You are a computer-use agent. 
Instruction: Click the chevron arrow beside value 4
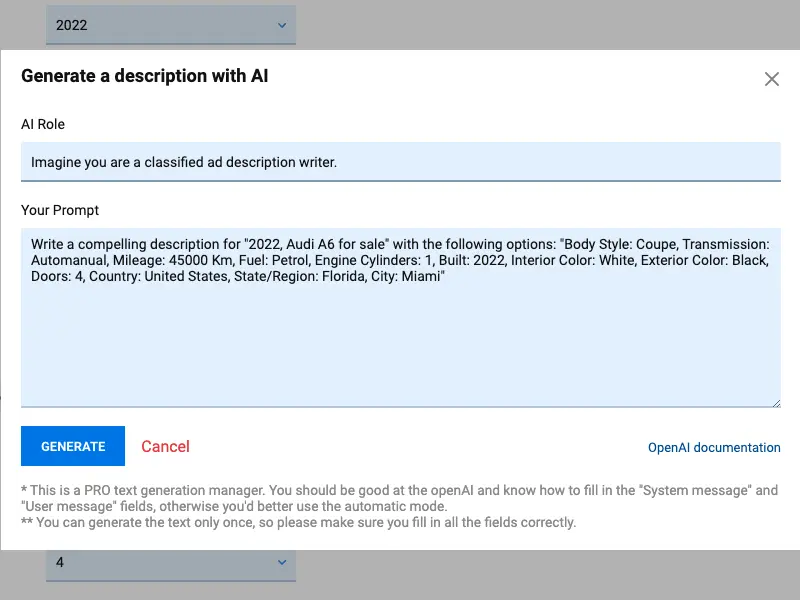[282, 562]
